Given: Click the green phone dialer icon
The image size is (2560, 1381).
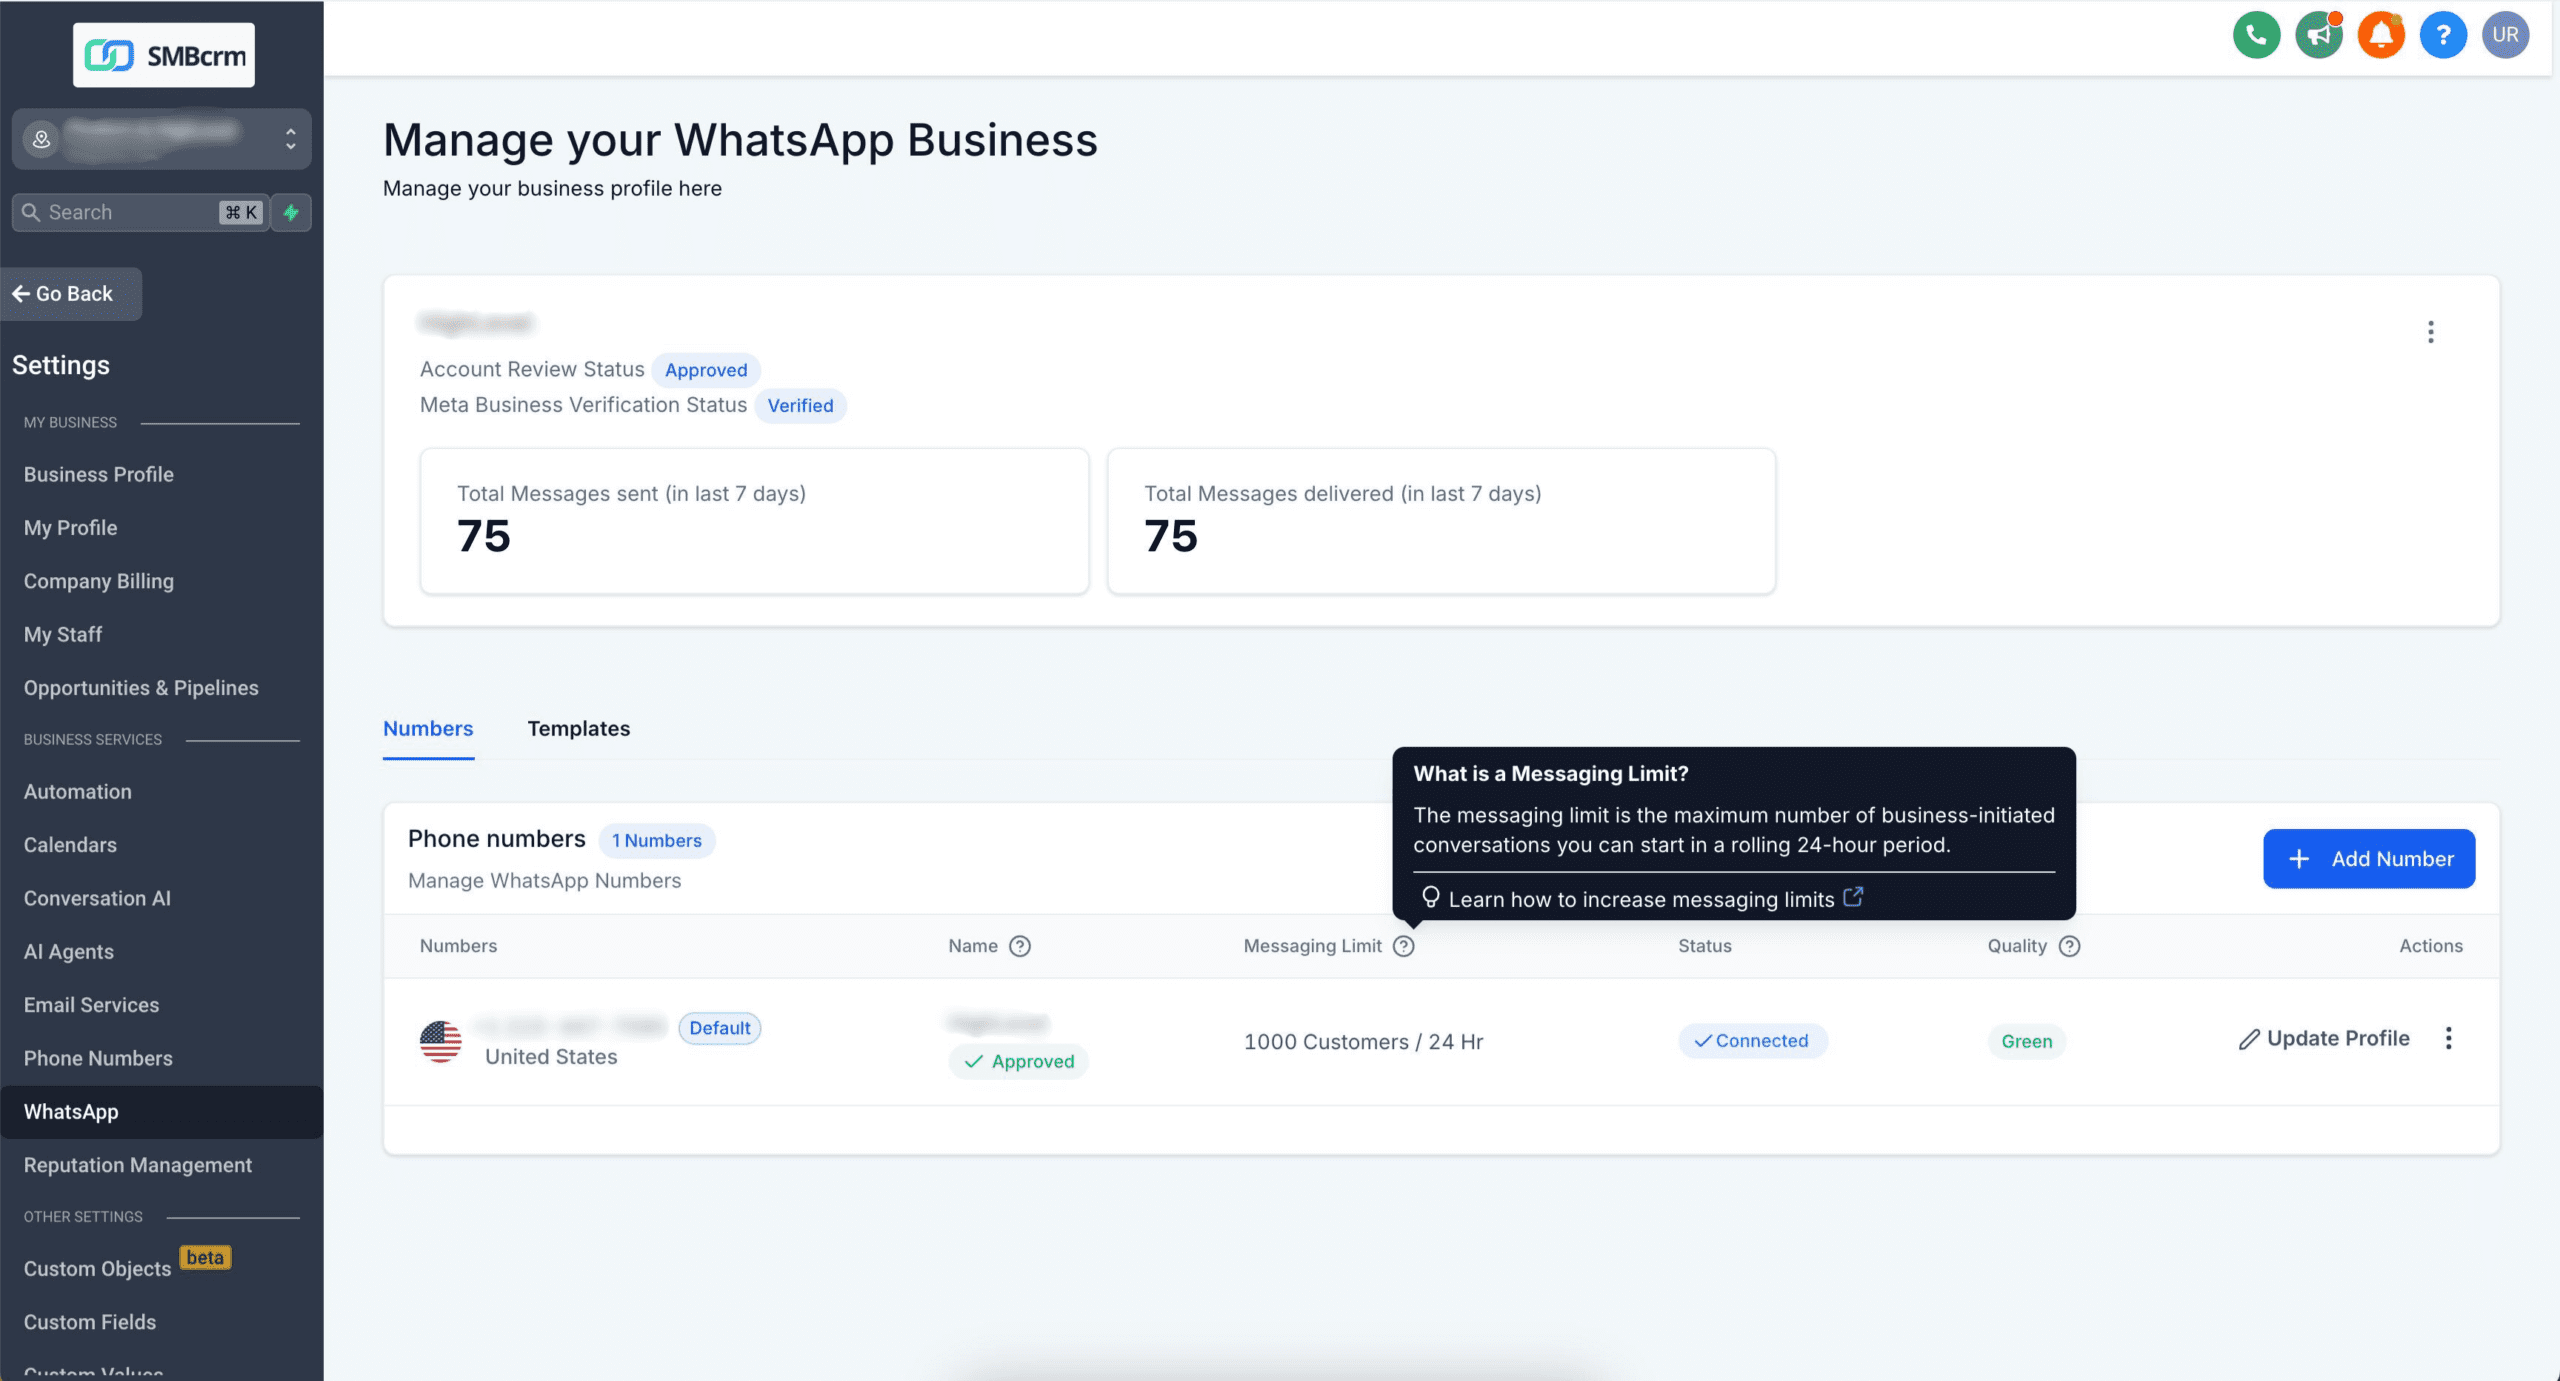Looking at the screenshot, I should (2256, 35).
